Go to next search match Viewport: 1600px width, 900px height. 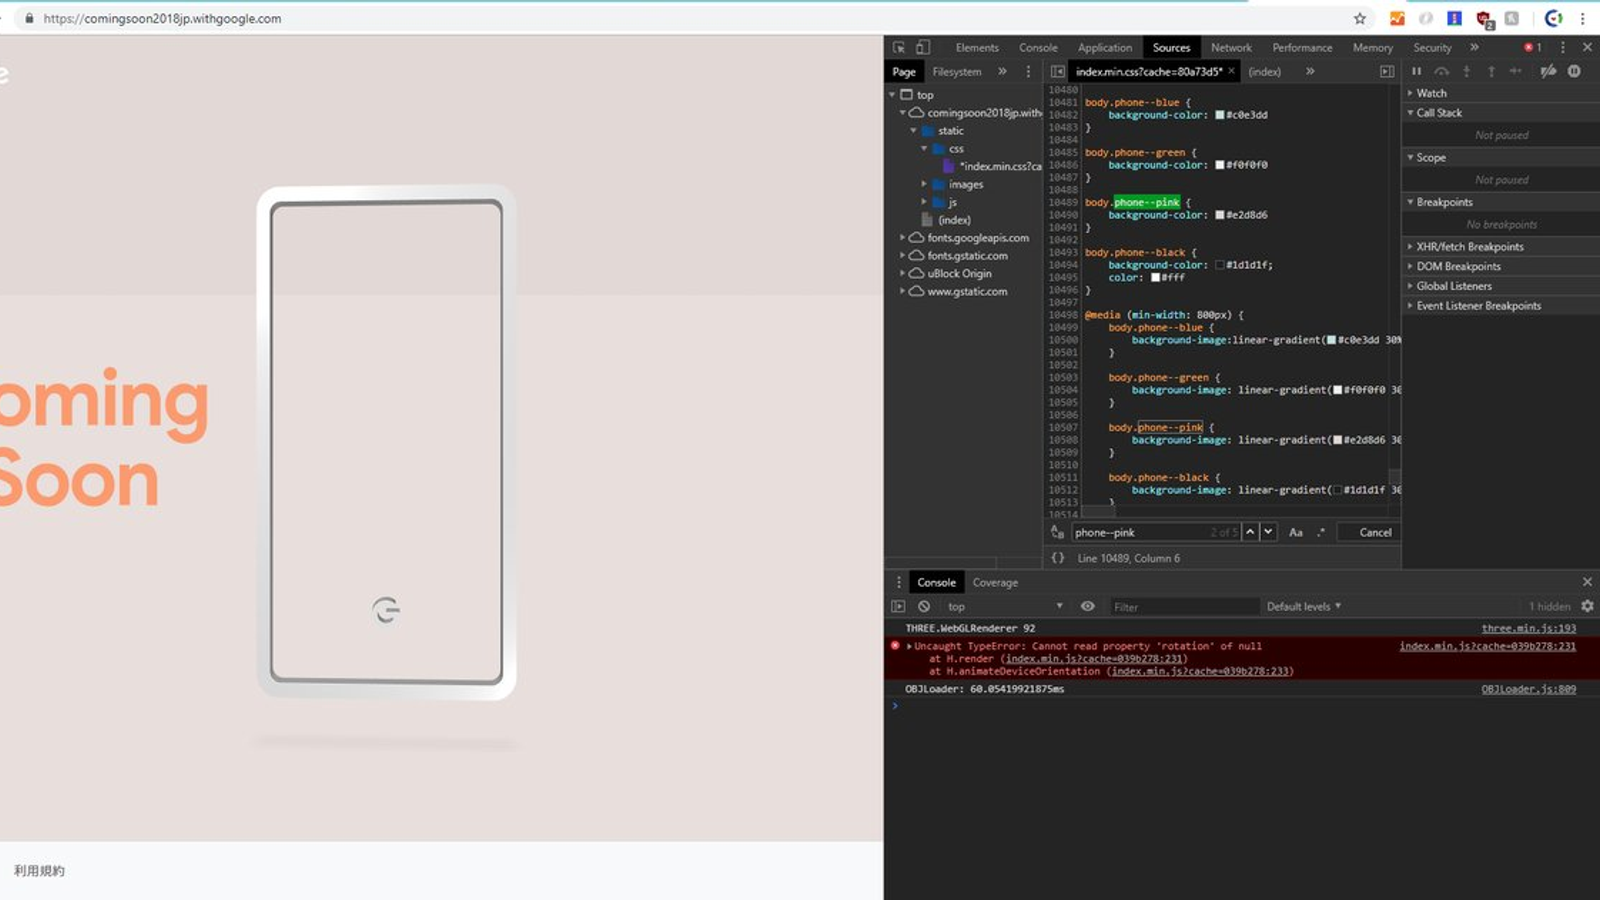click(1268, 532)
